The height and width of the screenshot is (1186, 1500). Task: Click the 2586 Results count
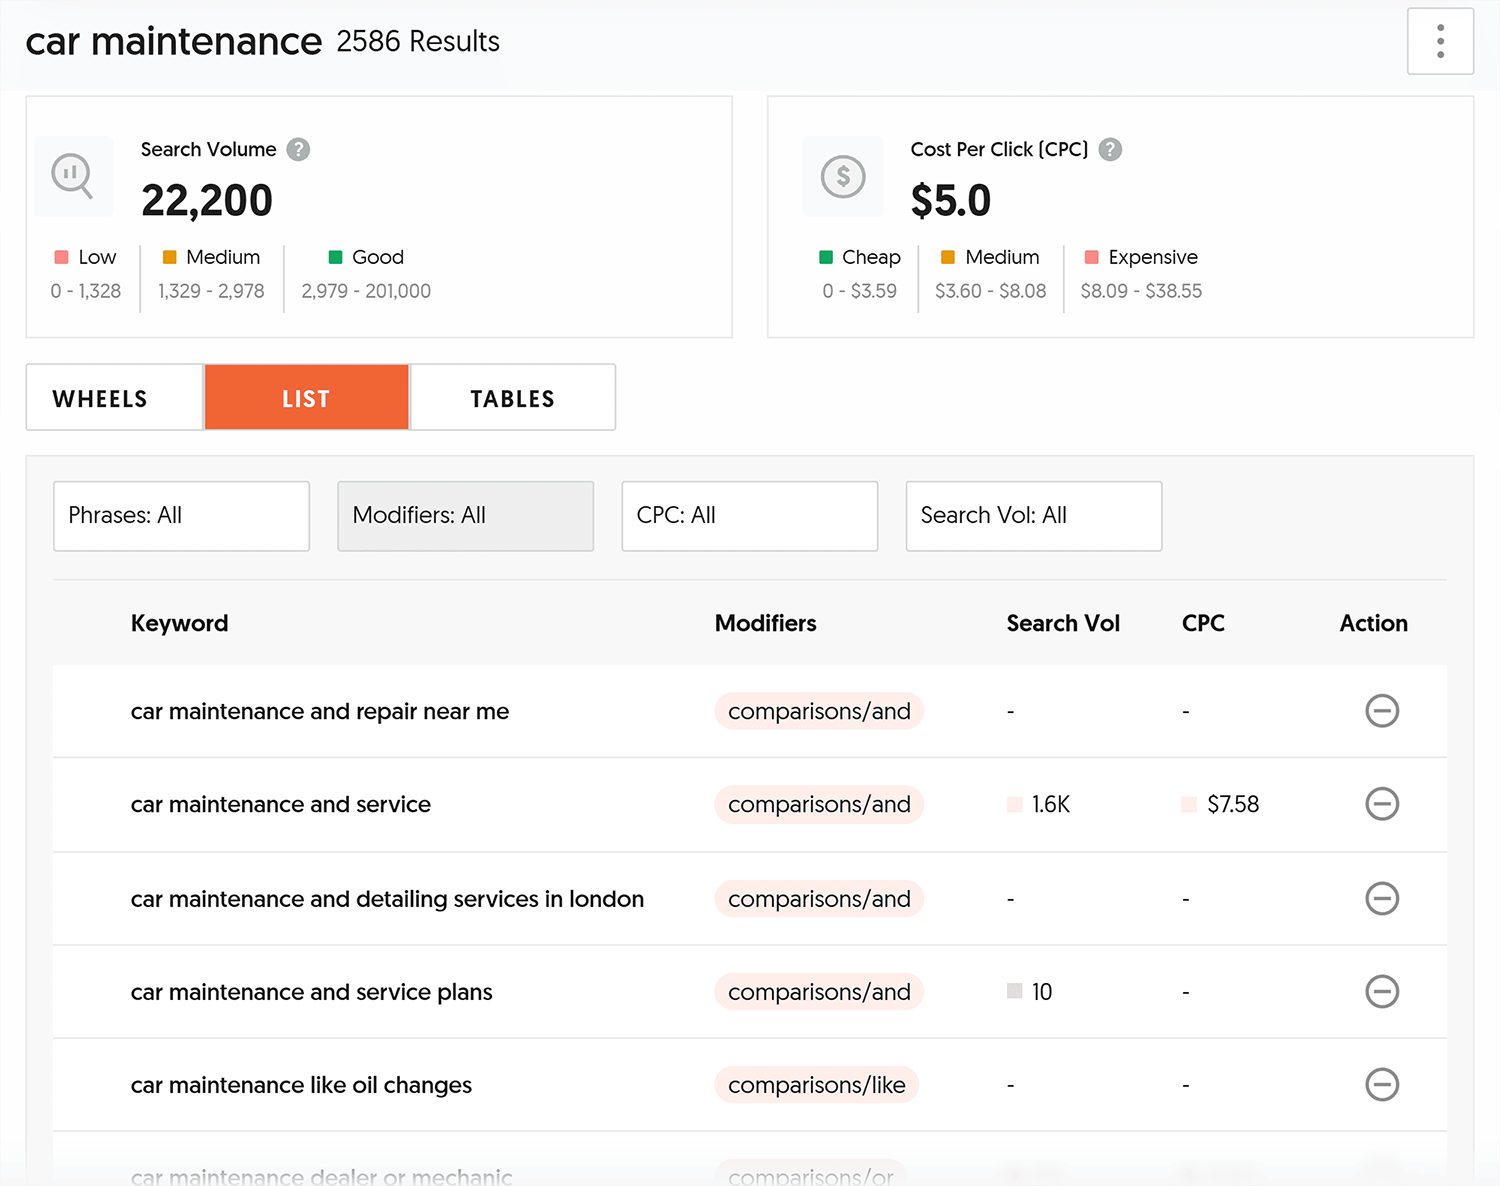(x=418, y=41)
